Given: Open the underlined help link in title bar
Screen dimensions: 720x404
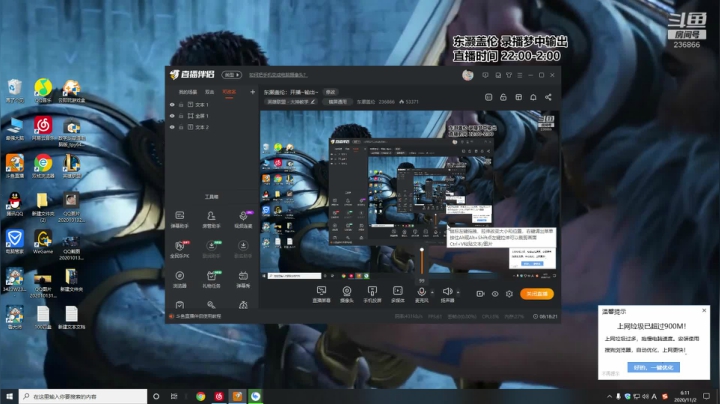Looking at the screenshot, I should (278, 75).
